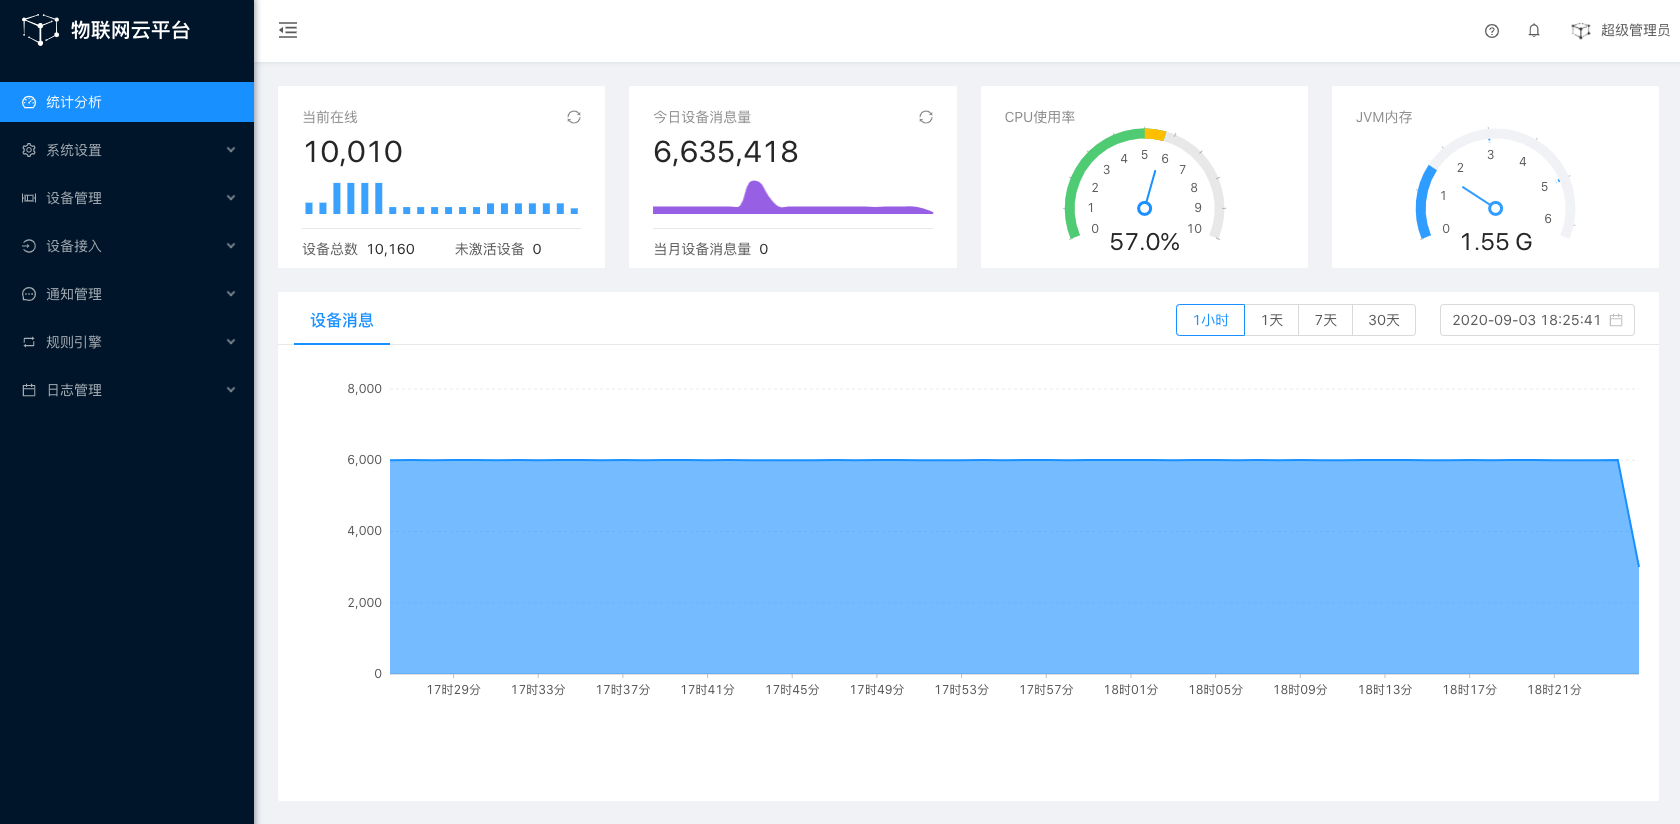Click the 设备接入 sidebar icon
This screenshot has height=824, width=1680.
click(x=29, y=246)
